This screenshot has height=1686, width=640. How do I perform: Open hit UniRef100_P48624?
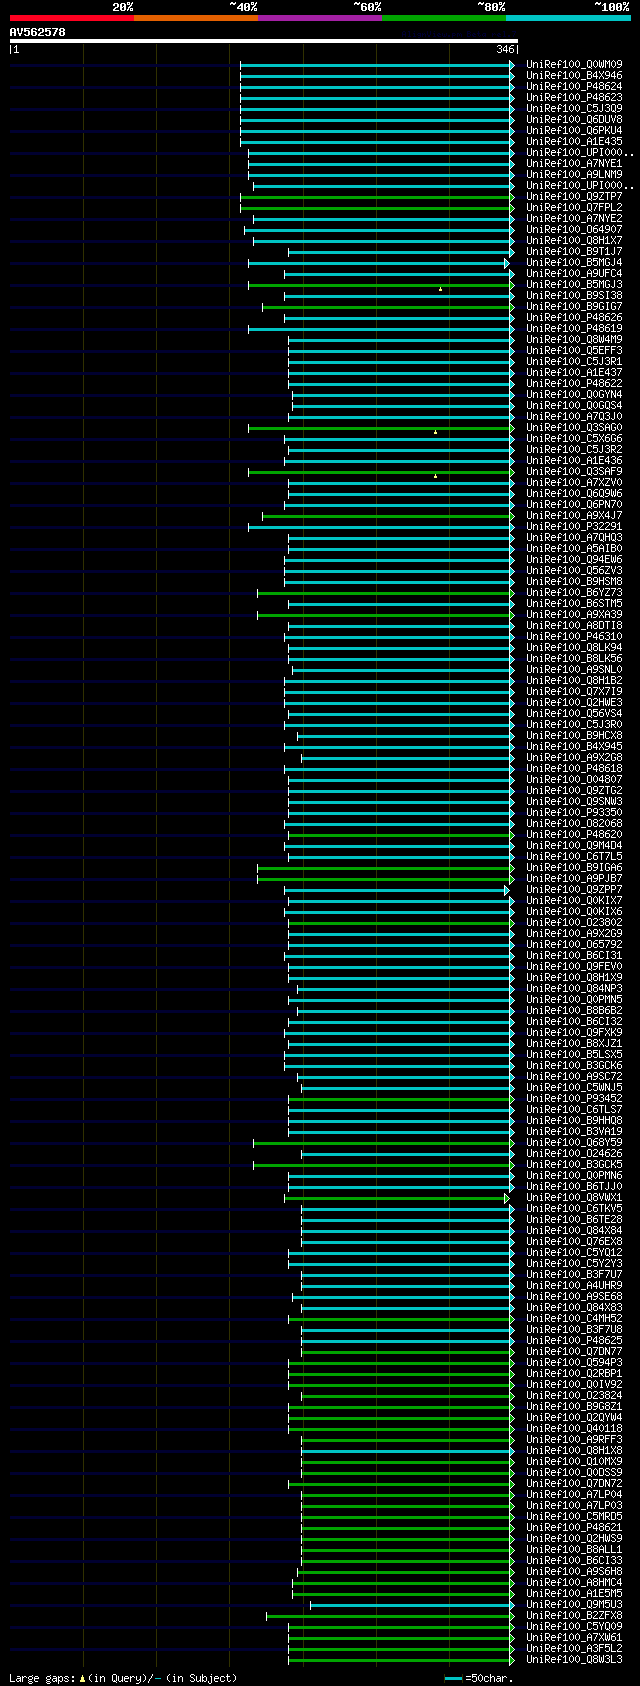(x=574, y=87)
